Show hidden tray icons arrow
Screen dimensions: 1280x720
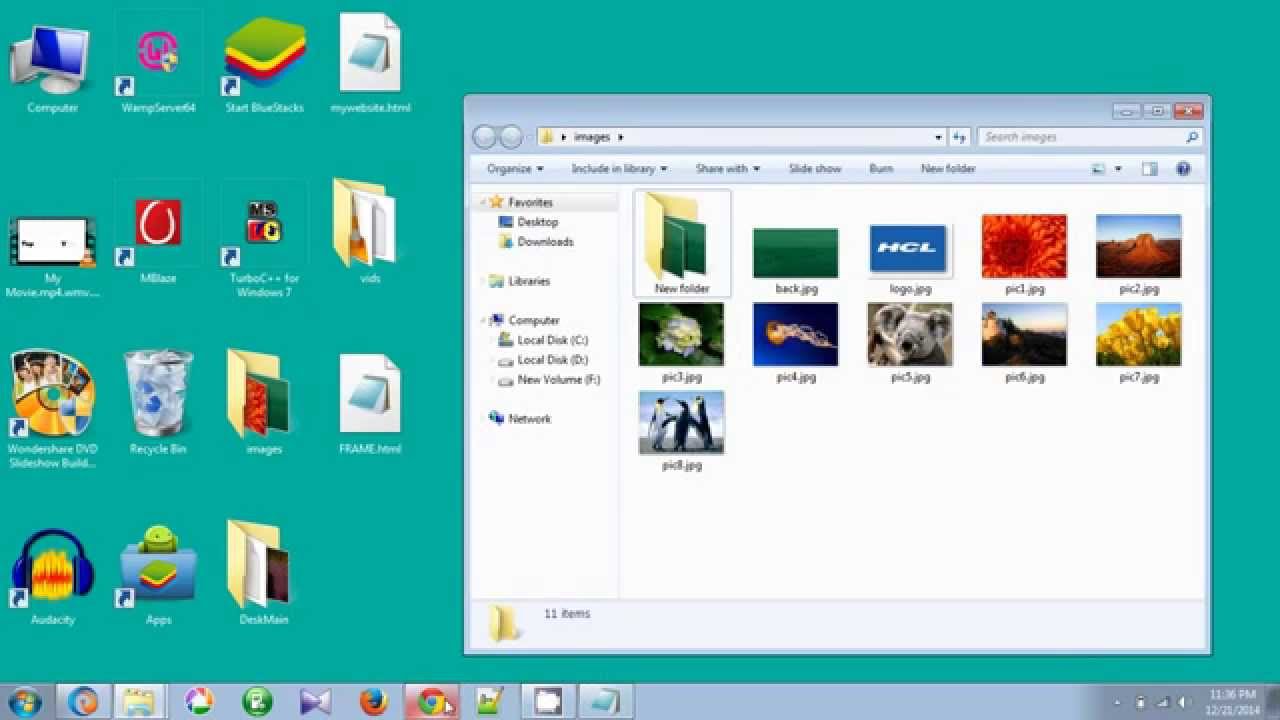(x=1117, y=703)
